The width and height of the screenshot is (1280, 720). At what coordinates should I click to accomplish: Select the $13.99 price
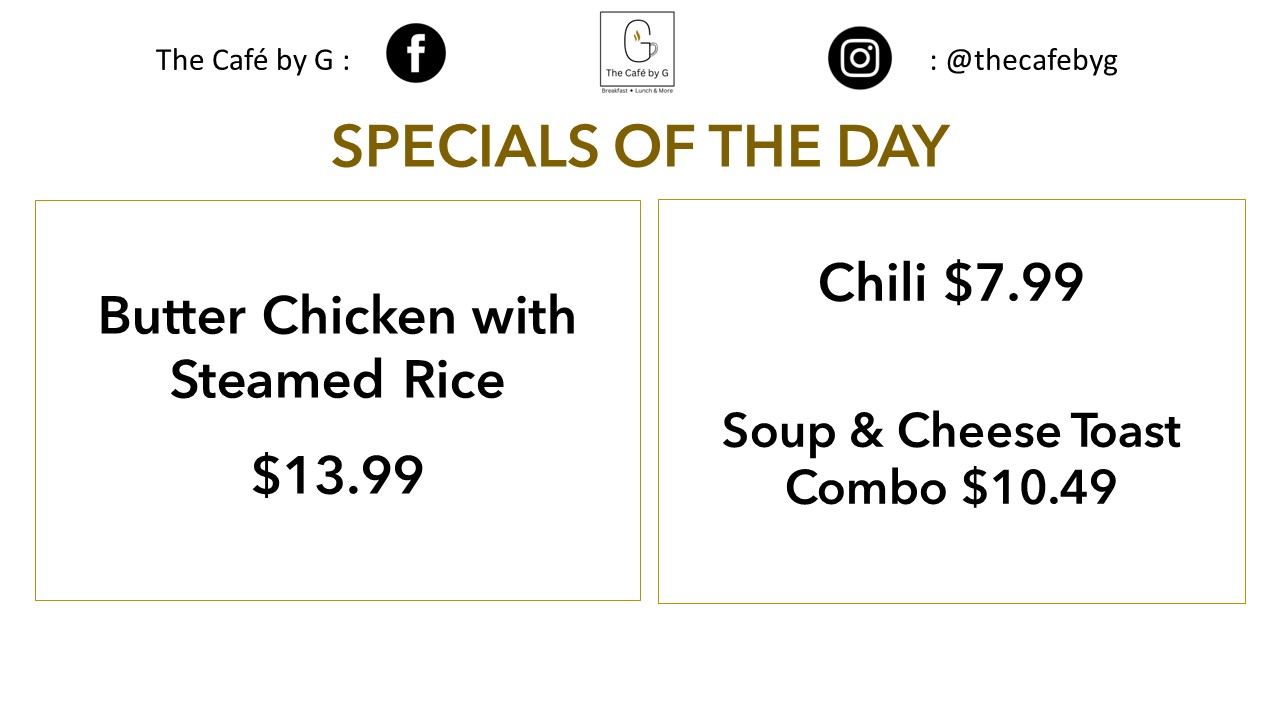pyautogui.click(x=337, y=475)
